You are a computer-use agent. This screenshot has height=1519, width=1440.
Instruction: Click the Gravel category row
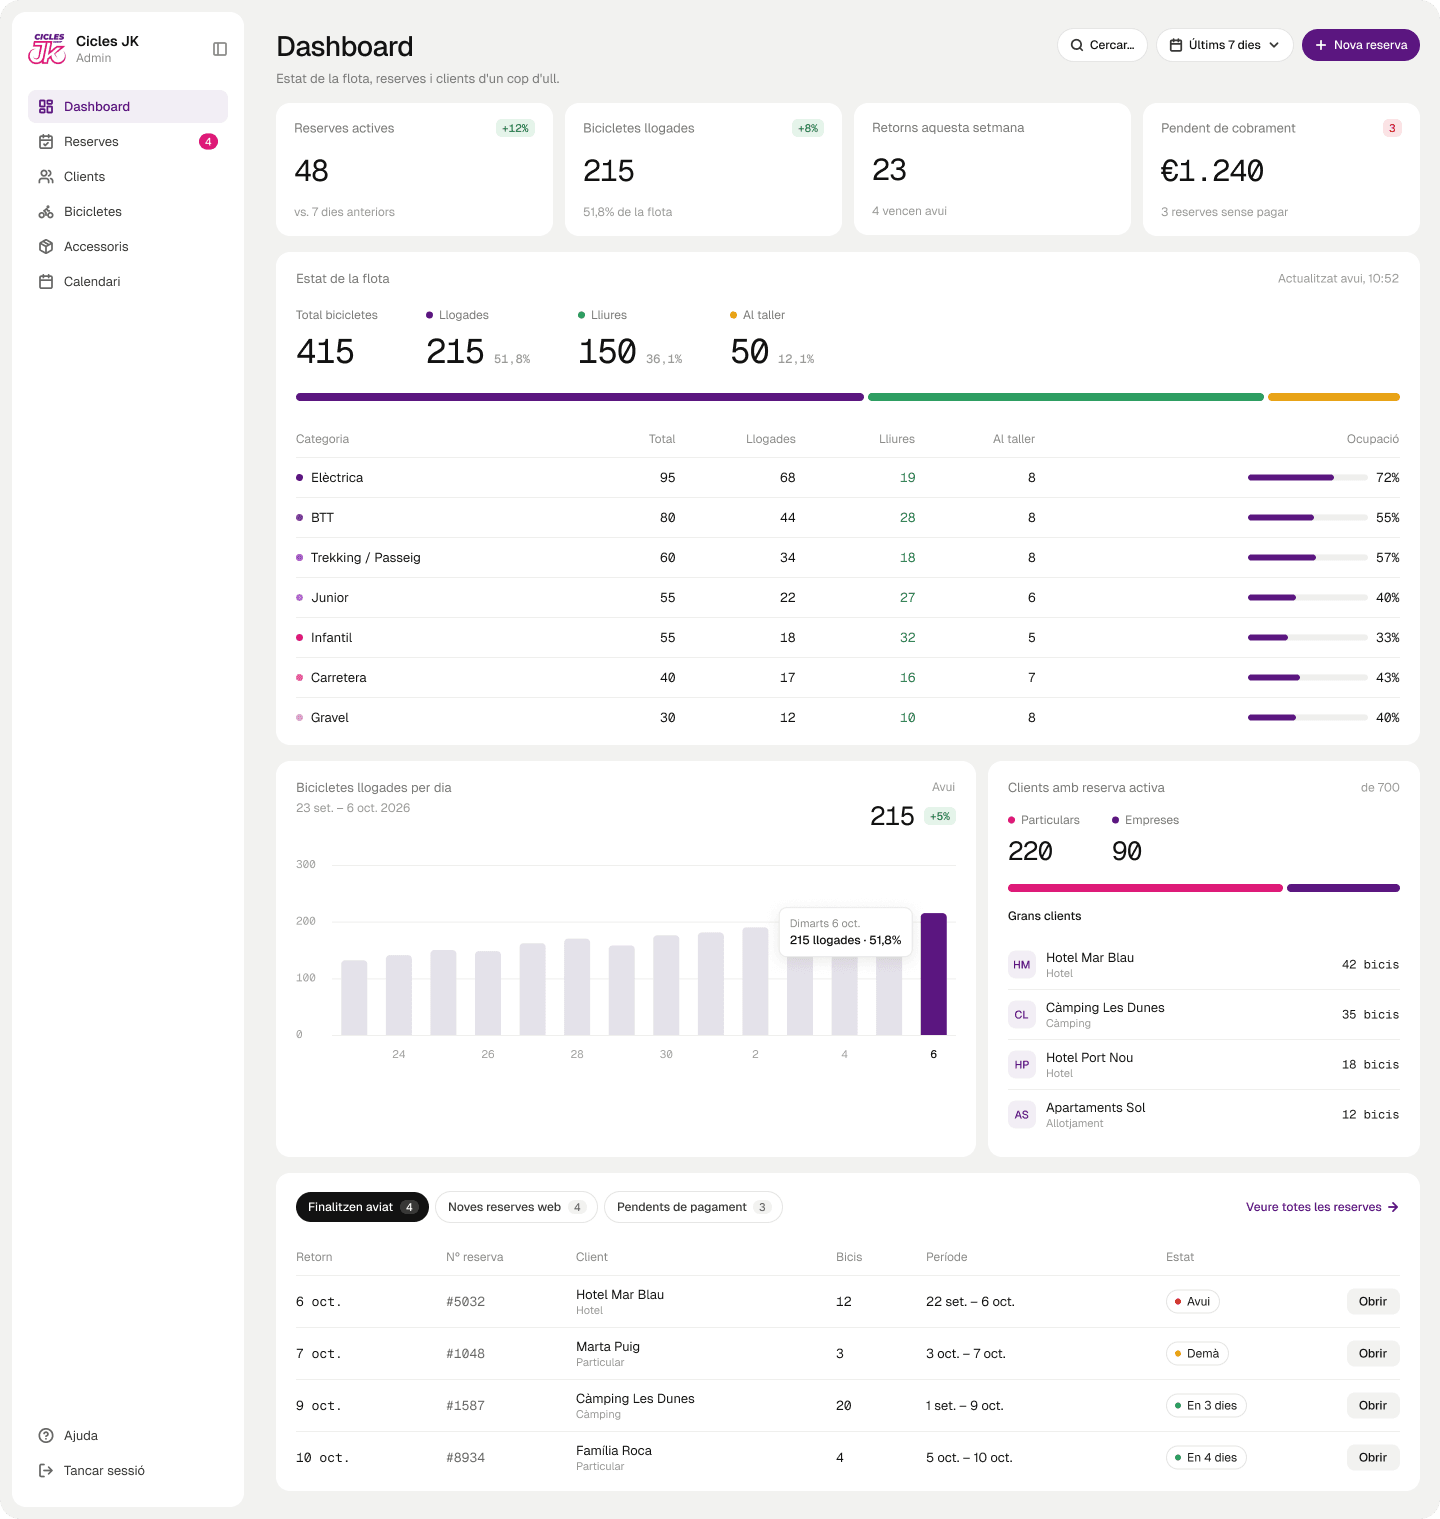[x=848, y=718]
